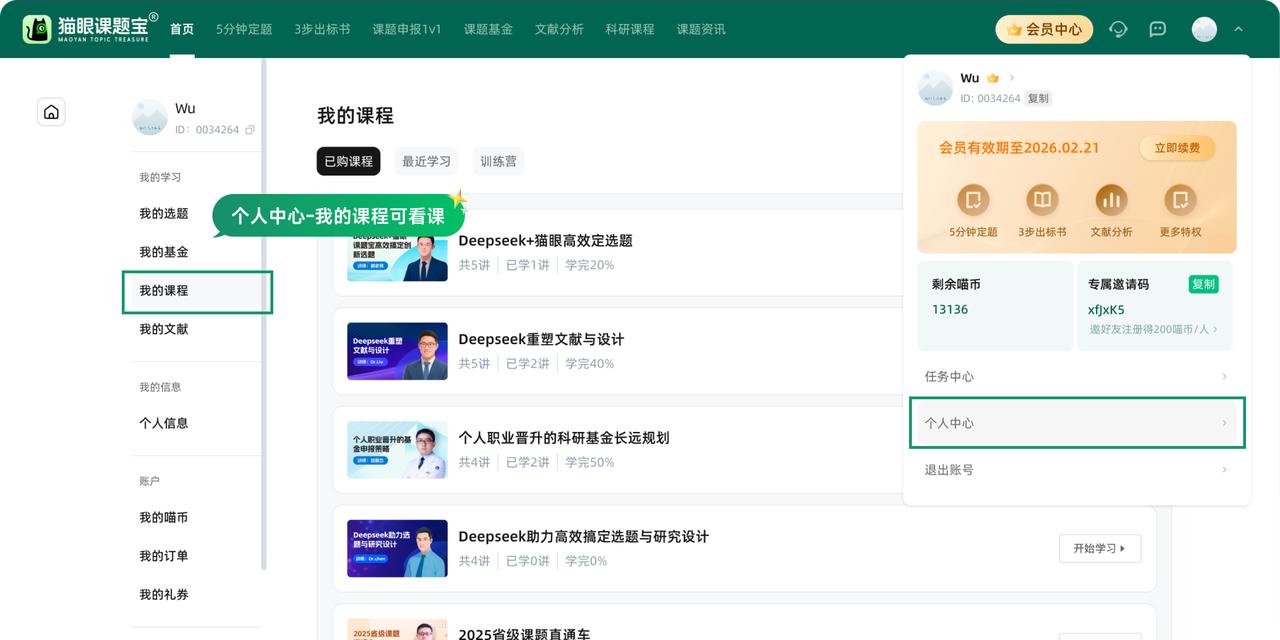Image resolution: width=1280 pixels, height=640 pixels.
Task: Click the 更多特权 membership icon
Action: coord(1180,200)
